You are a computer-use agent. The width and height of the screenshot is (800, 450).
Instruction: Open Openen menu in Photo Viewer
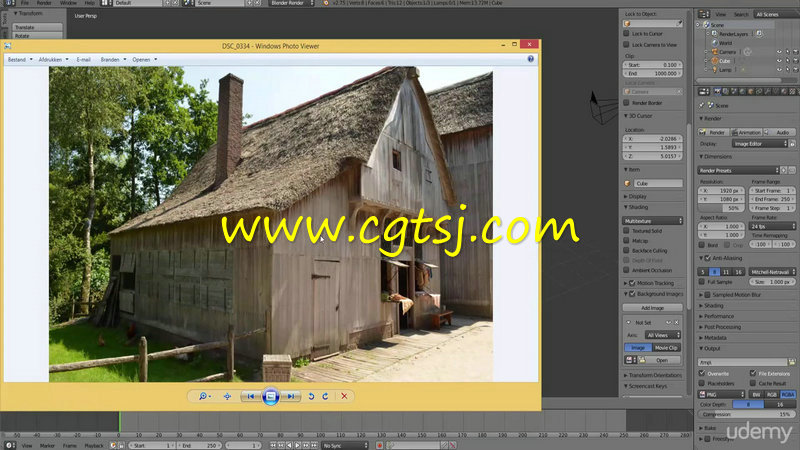144,60
